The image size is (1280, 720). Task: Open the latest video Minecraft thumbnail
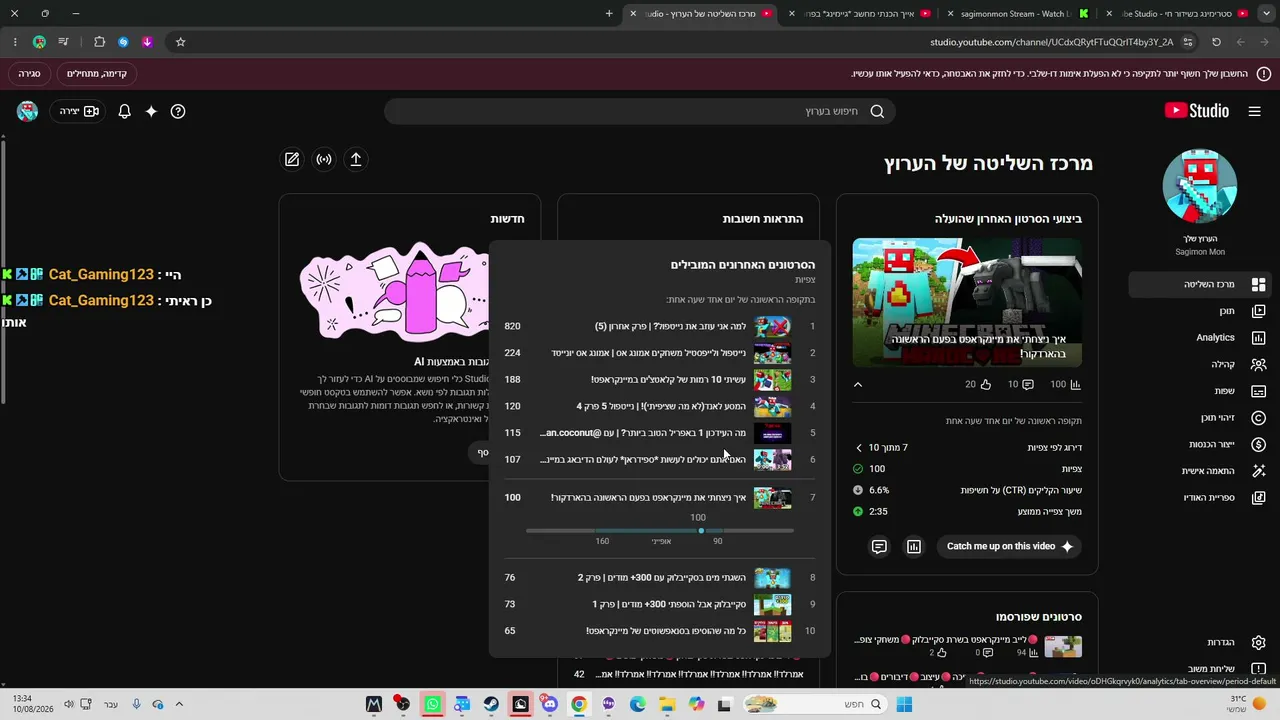pos(967,302)
